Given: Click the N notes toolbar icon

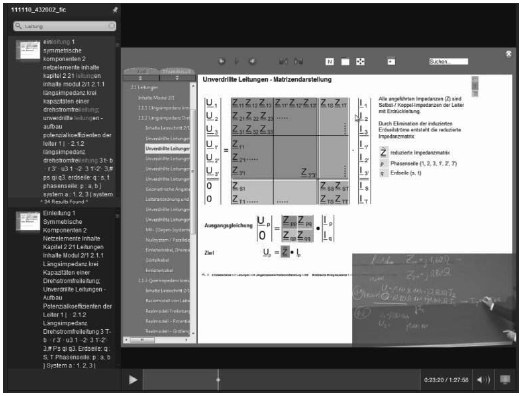Looking at the screenshot, I should (x=329, y=62).
